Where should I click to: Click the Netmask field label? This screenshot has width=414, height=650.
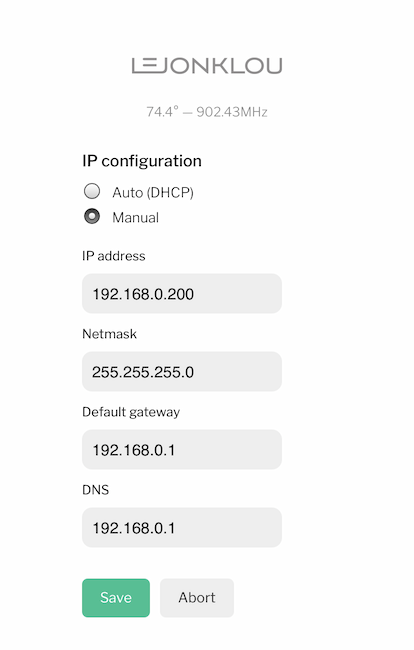pyautogui.click(x=109, y=334)
